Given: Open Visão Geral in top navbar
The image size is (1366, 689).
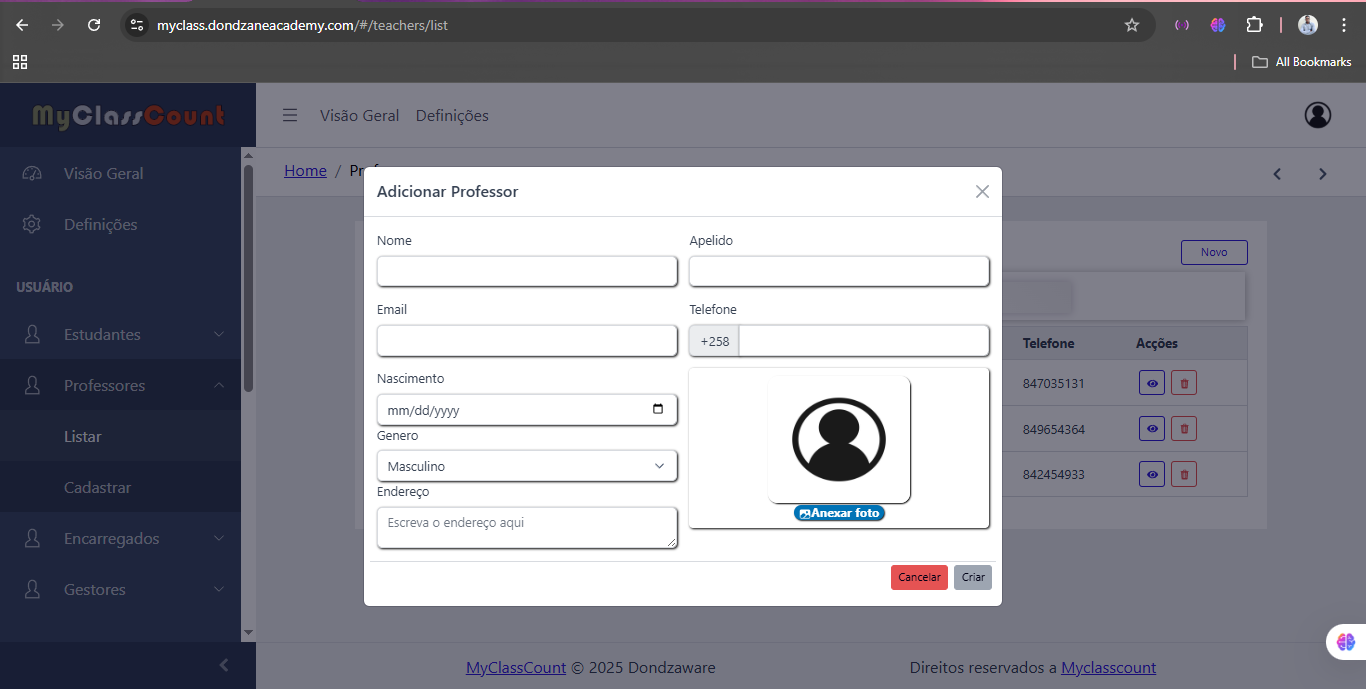Looking at the screenshot, I should 359,115.
